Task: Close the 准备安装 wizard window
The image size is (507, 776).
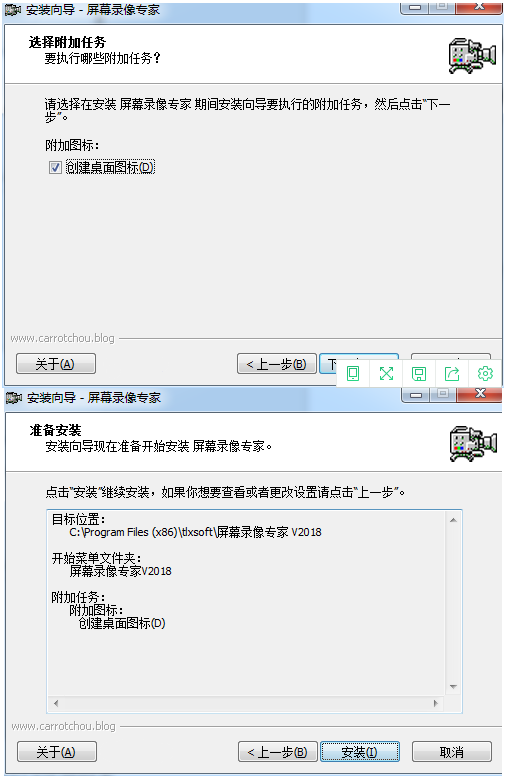Action: (480, 394)
